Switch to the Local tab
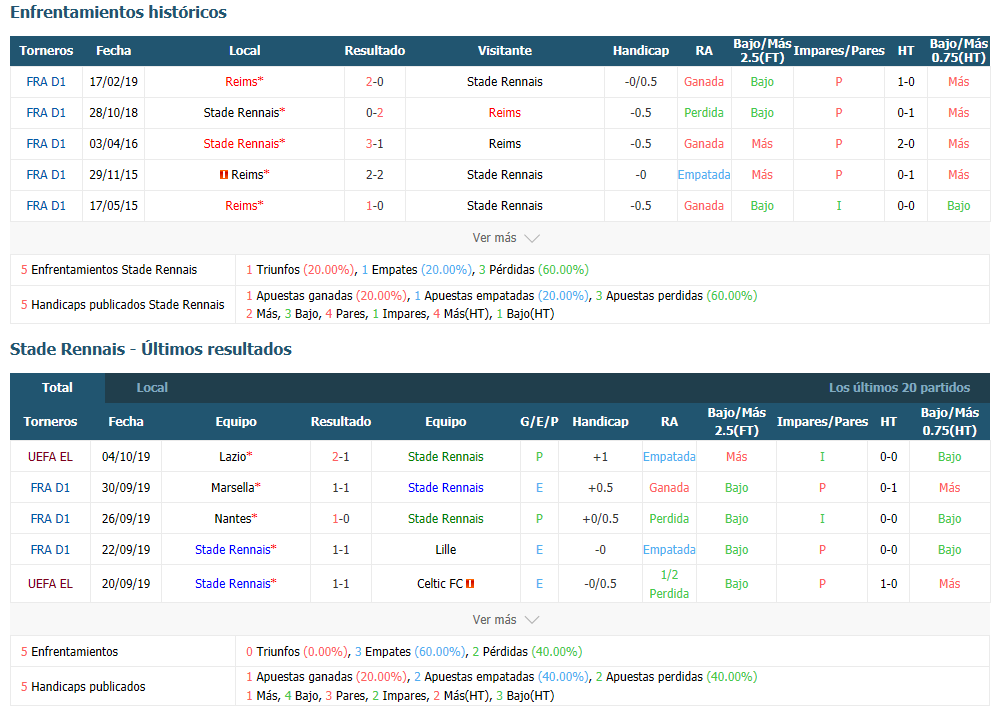Screen dimensions: 1008x715 click(x=152, y=388)
